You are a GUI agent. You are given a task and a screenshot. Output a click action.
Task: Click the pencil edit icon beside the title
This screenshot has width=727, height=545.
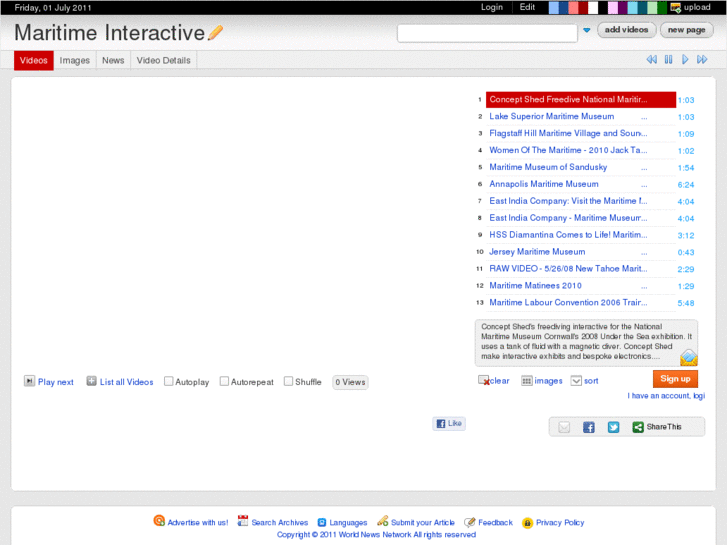pyautogui.click(x=215, y=33)
